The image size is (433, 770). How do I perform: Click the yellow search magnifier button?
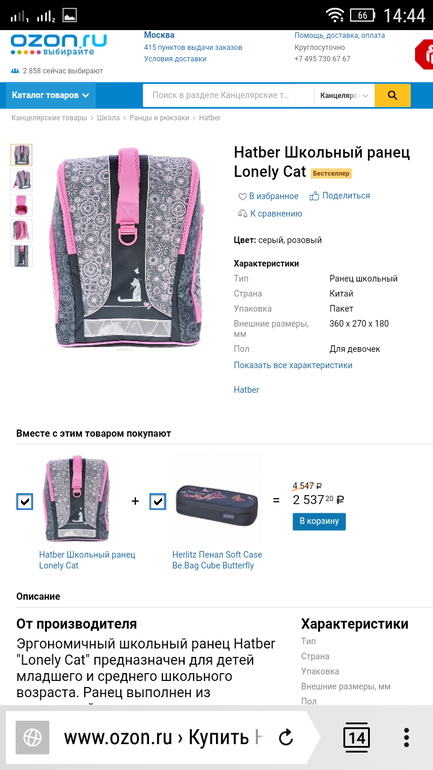tap(392, 95)
